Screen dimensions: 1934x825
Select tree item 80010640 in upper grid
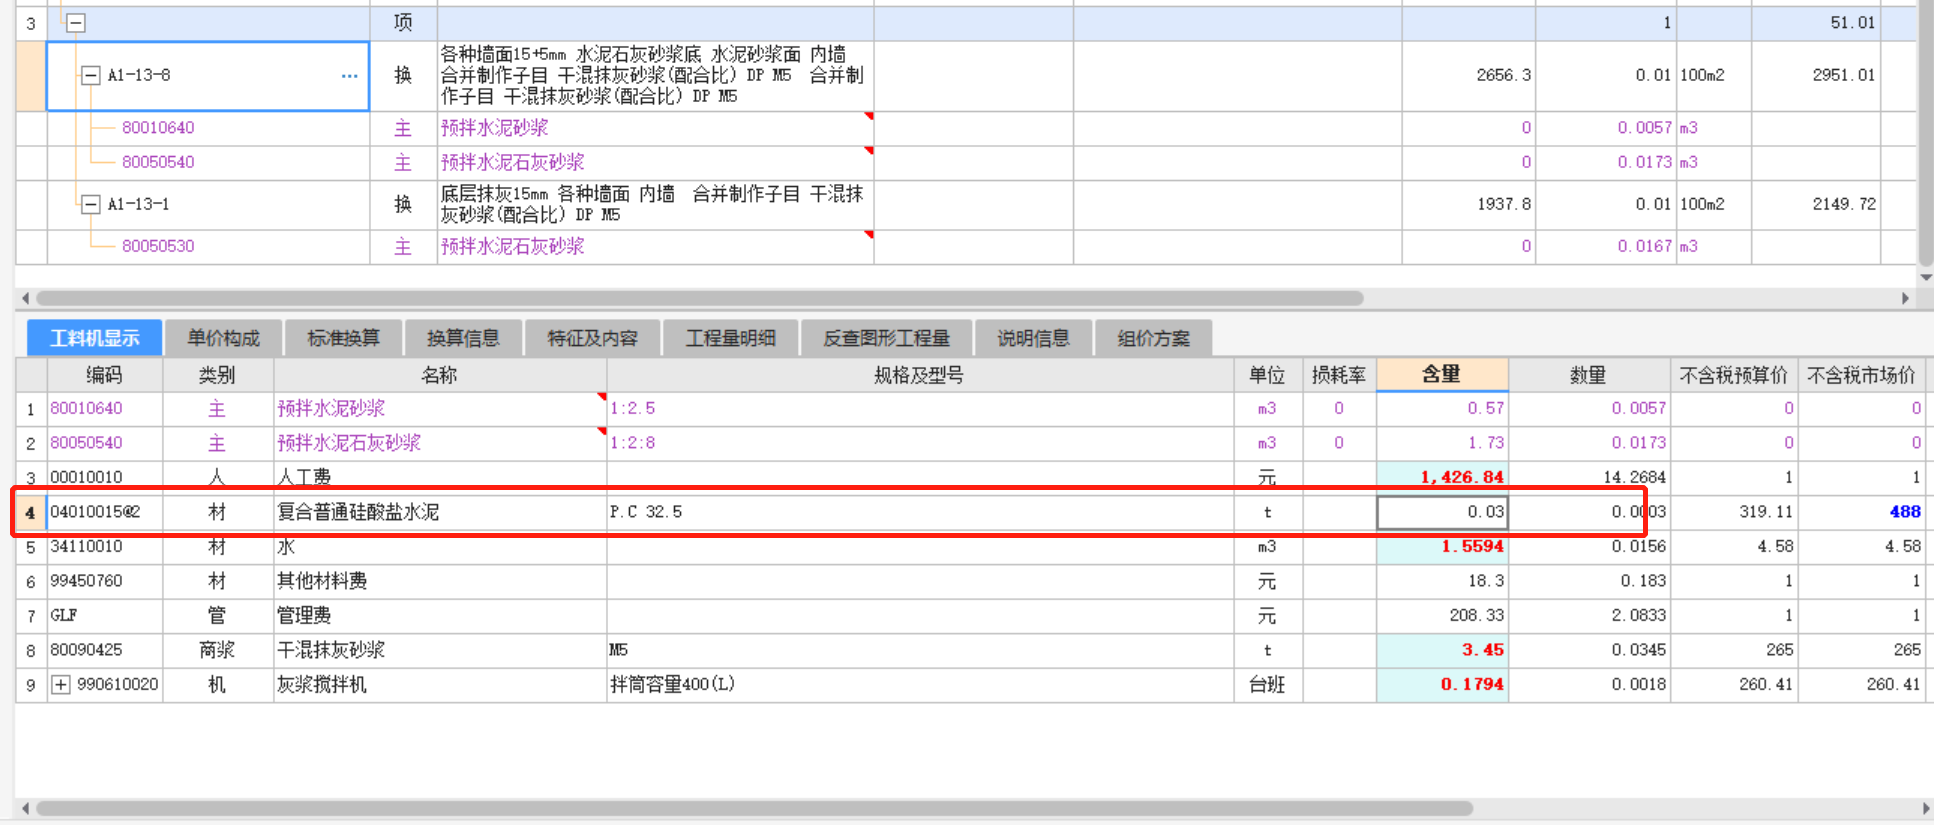[158, 128]
